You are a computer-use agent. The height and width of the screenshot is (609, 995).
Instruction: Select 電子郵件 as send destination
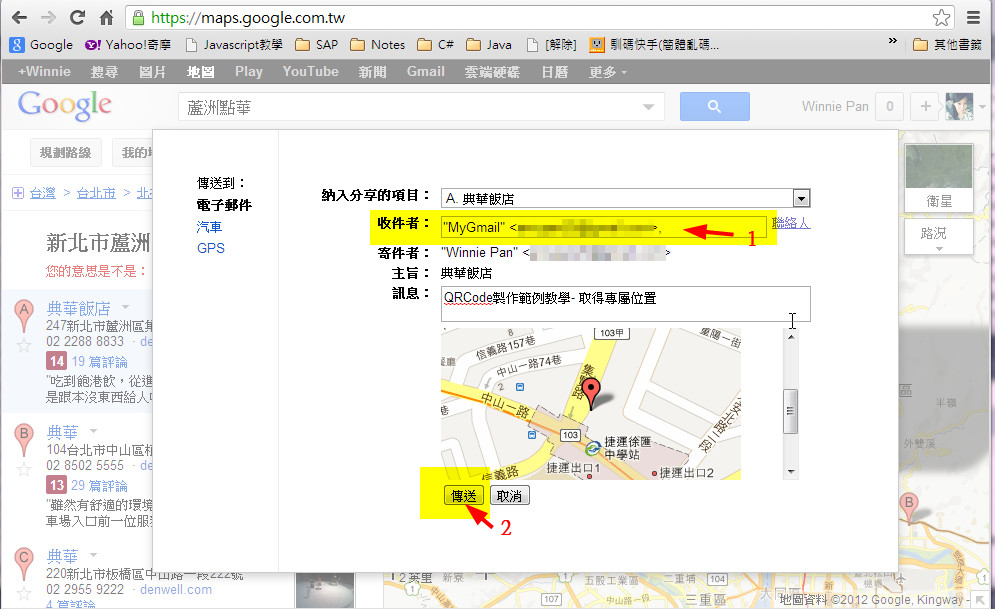point(224,205)
